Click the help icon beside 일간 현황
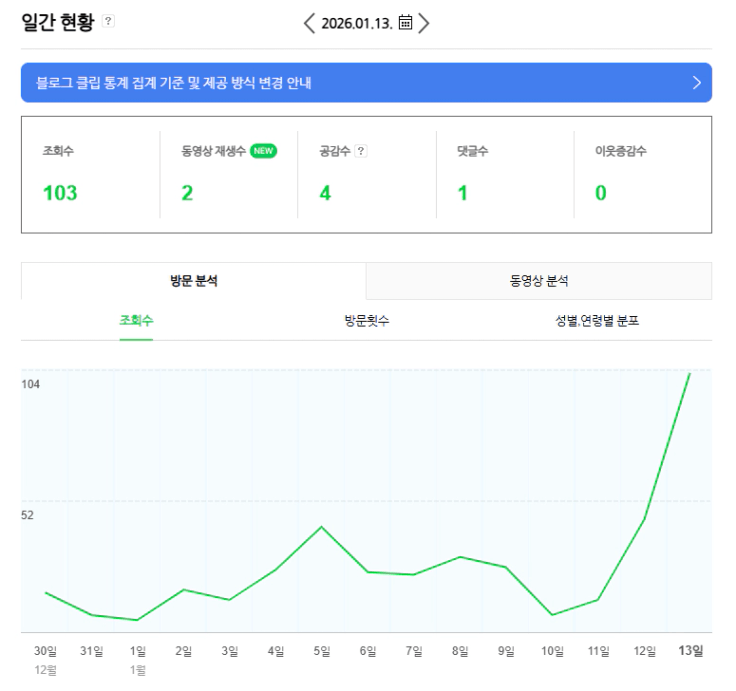The width and height of the screenshot is (736, 691). pyautogui.click(x=109, y=21)
